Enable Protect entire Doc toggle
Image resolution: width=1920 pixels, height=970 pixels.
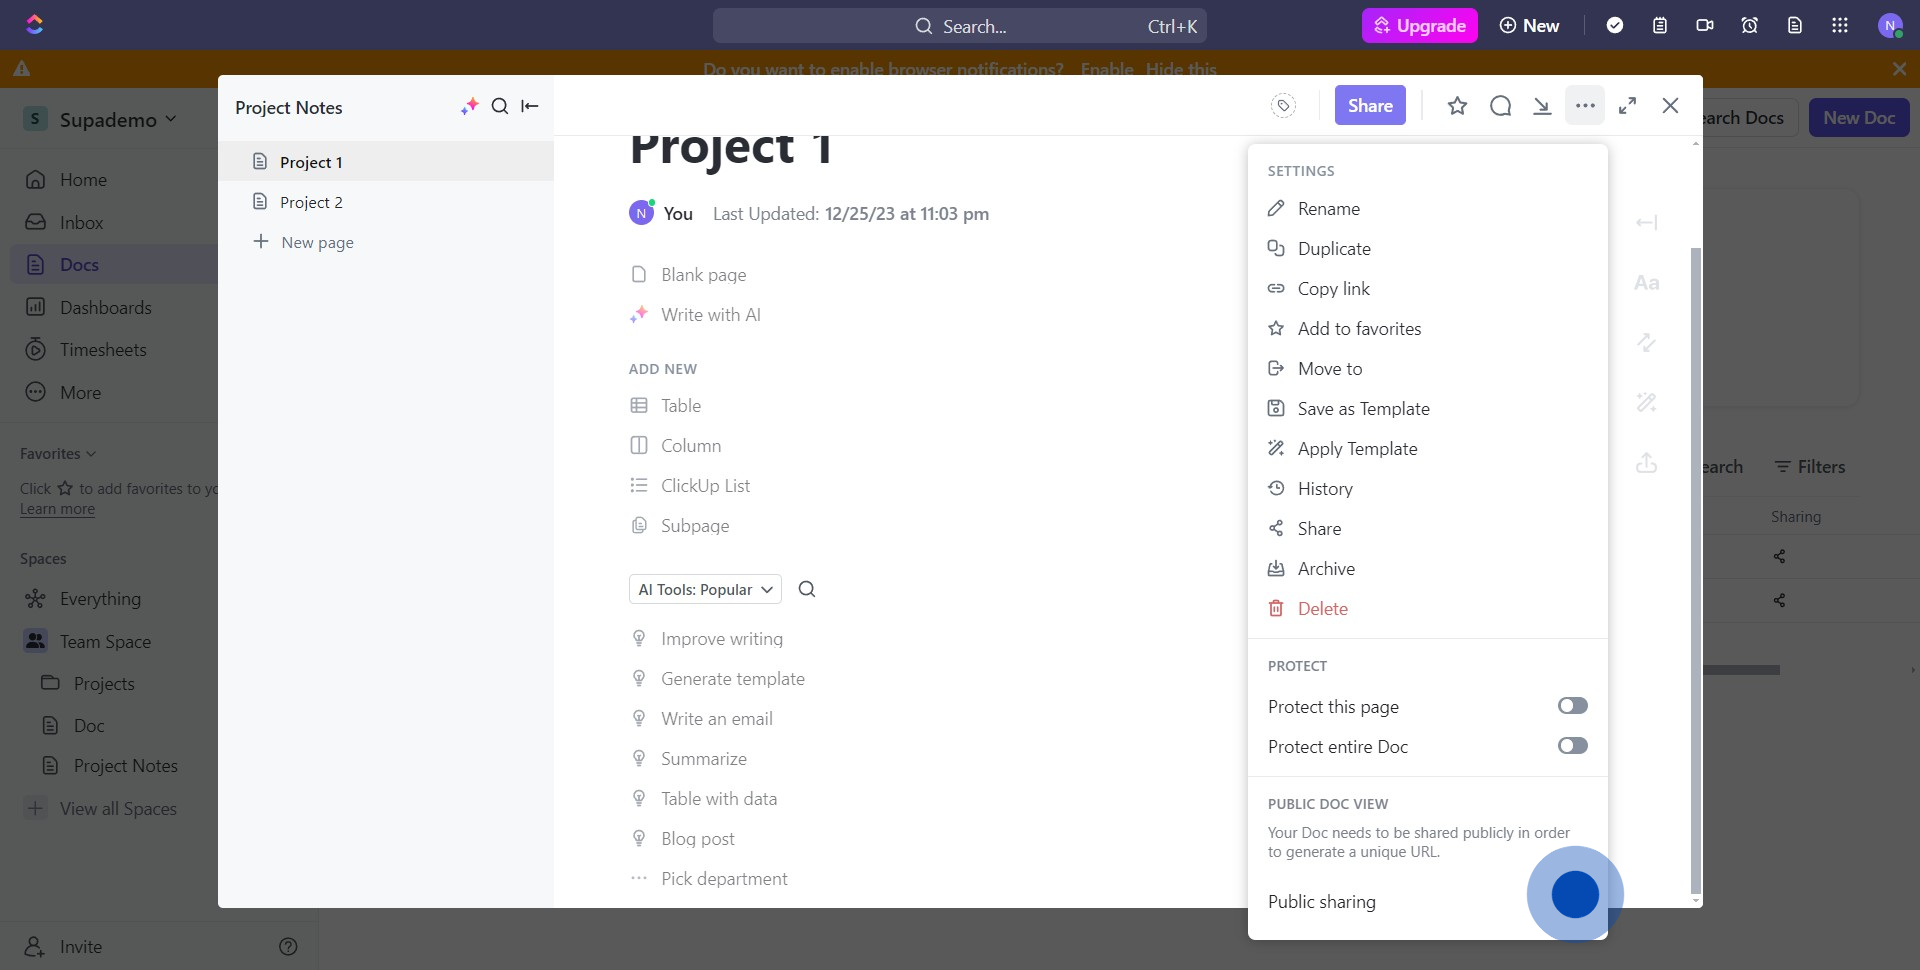tap(1572, 746)
